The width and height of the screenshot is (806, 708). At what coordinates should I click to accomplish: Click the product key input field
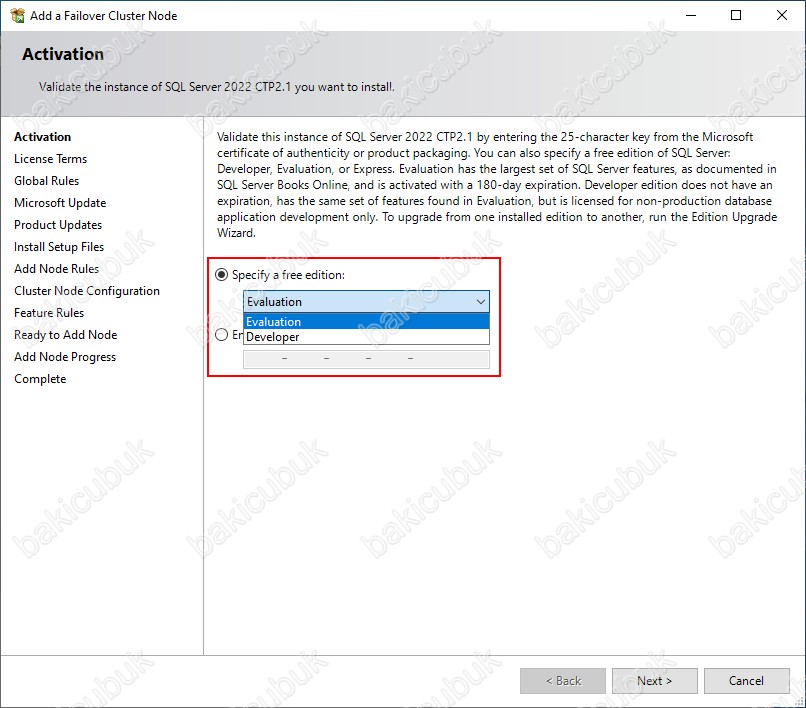pos(367,358)
